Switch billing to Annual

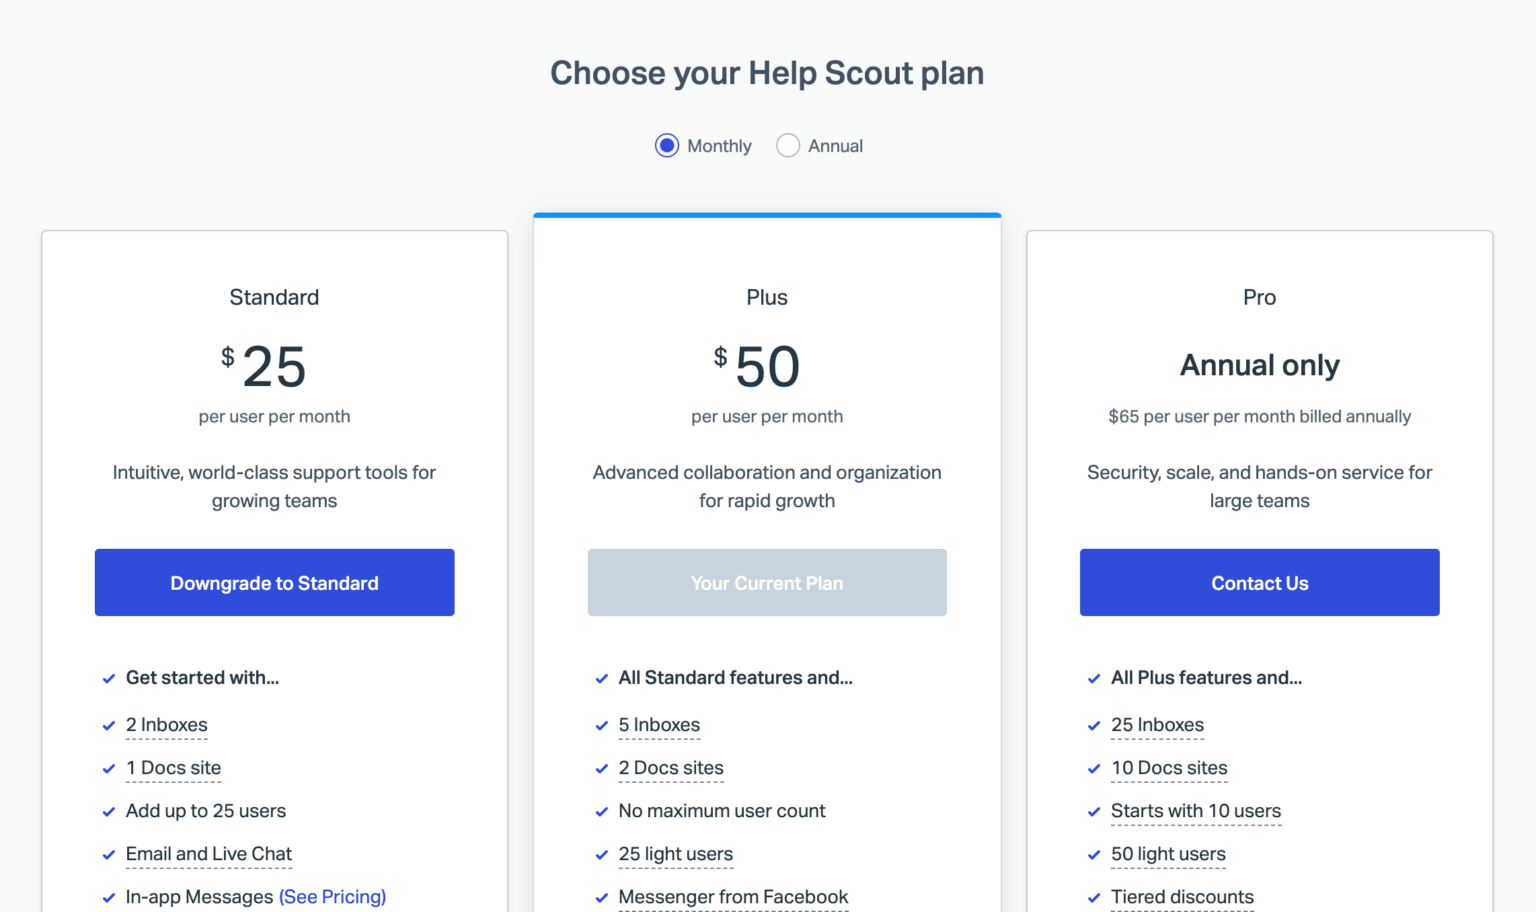pos(788,145)
